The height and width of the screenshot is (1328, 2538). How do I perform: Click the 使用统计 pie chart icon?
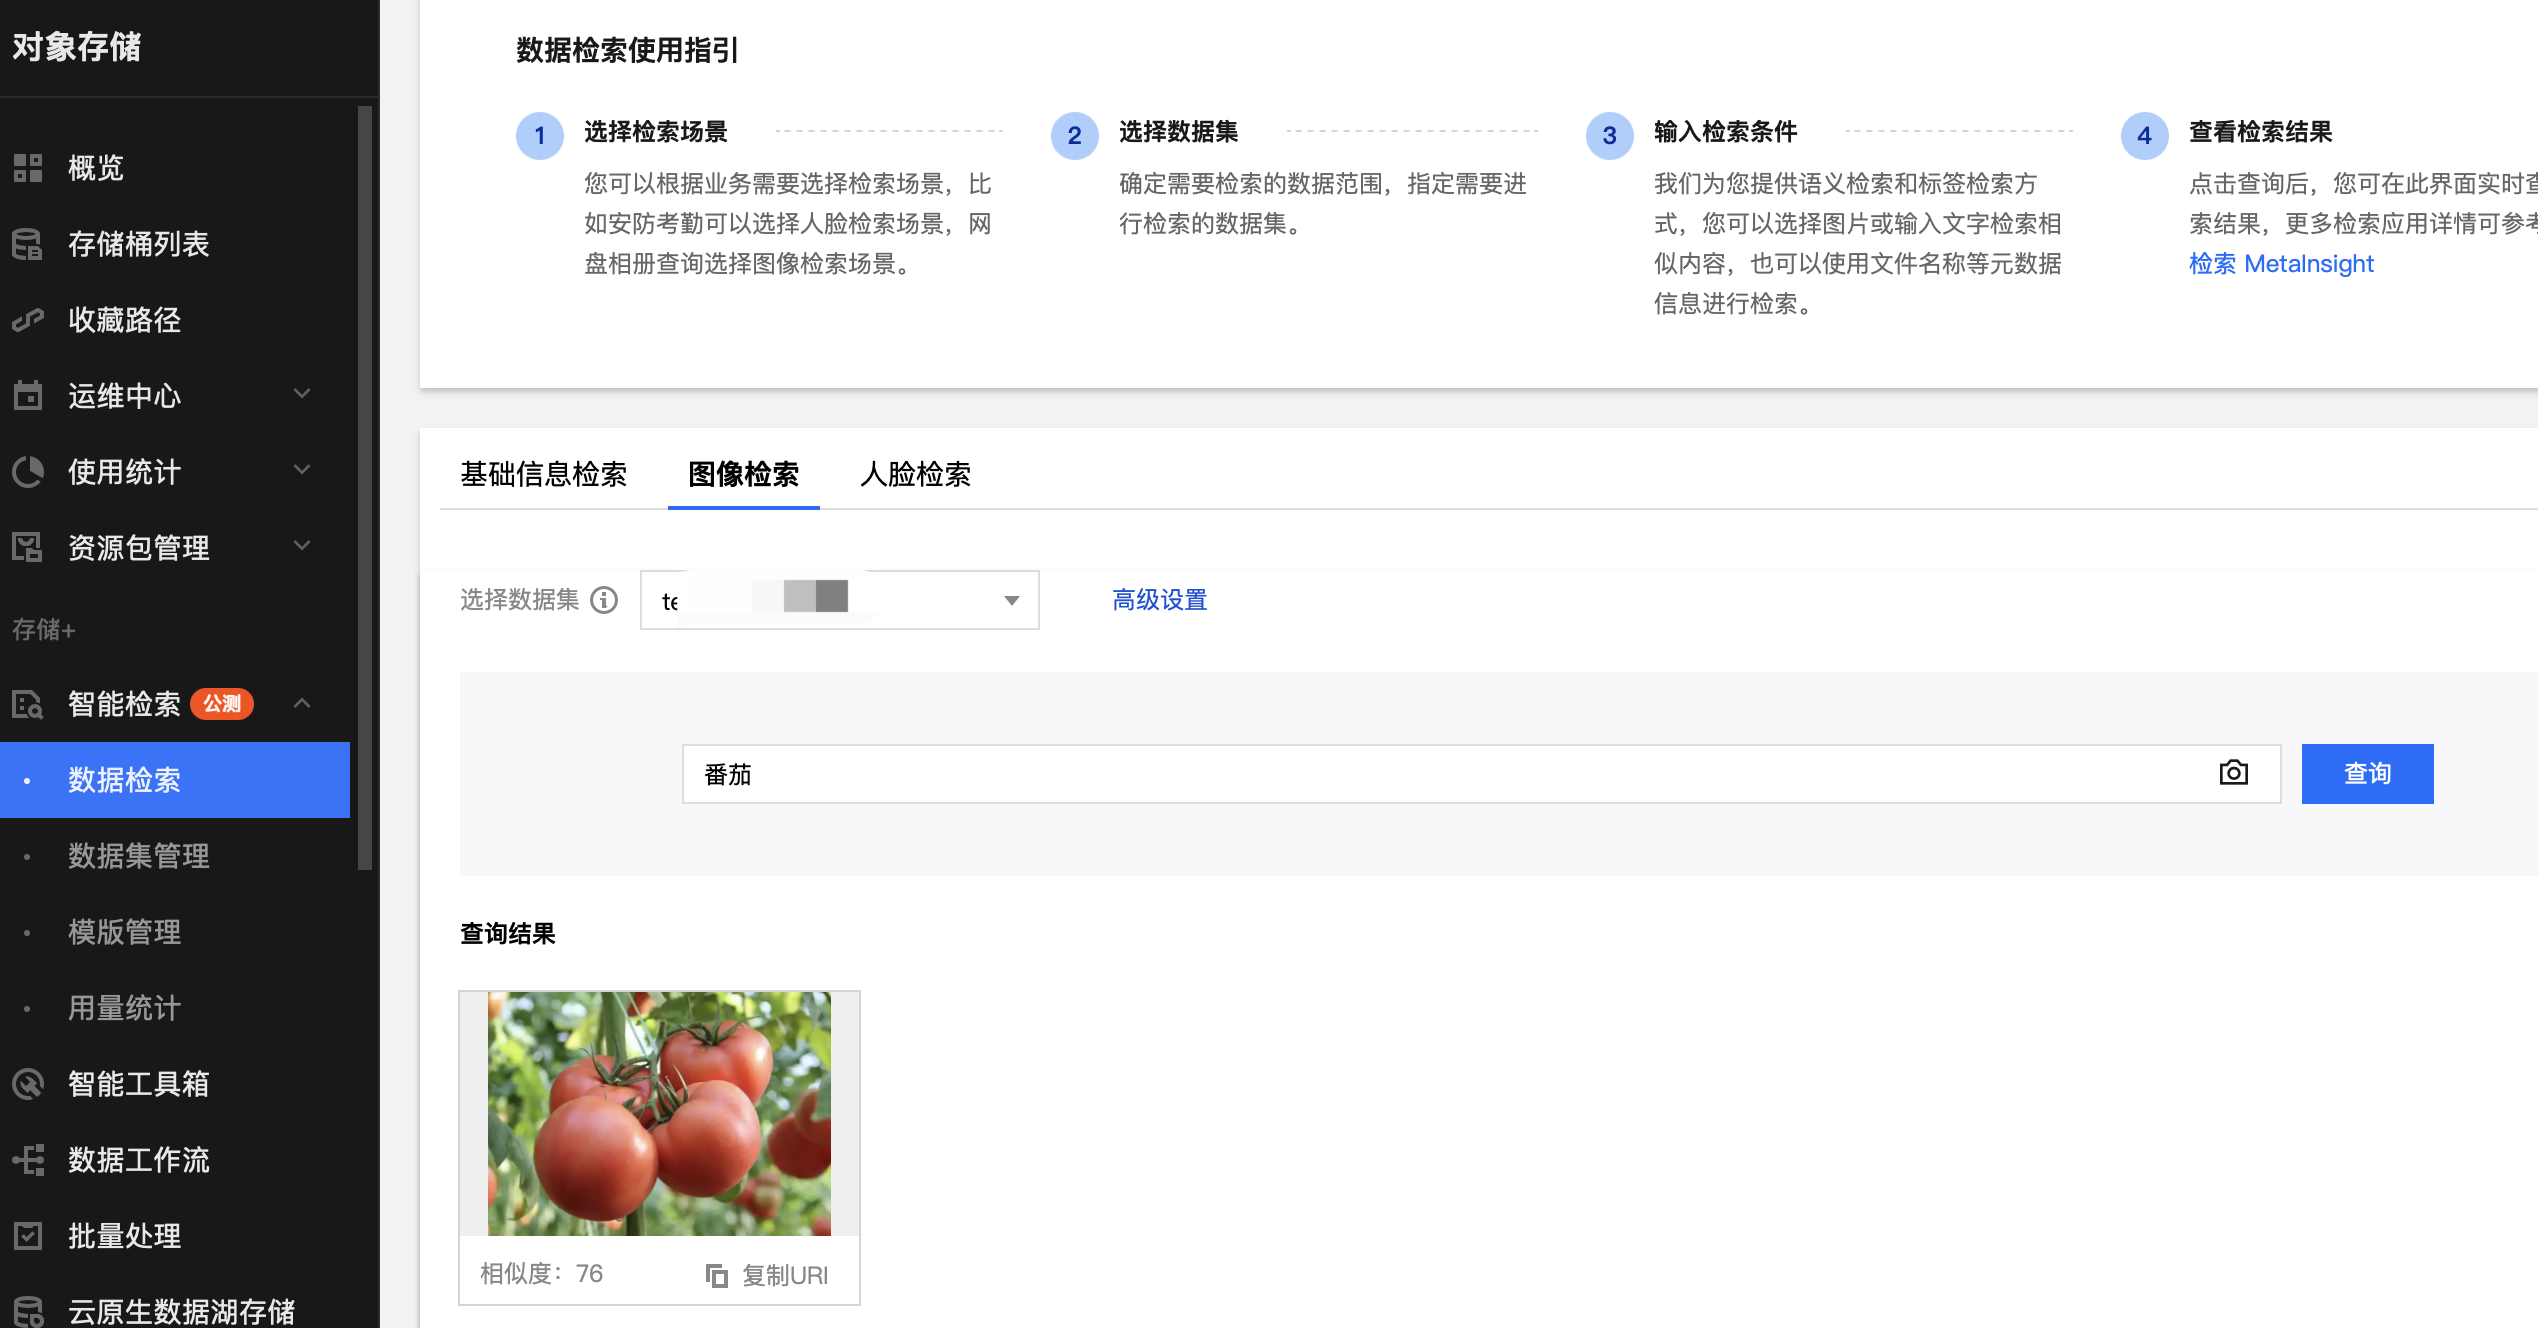pyautogui.click(x=28, y=472)
